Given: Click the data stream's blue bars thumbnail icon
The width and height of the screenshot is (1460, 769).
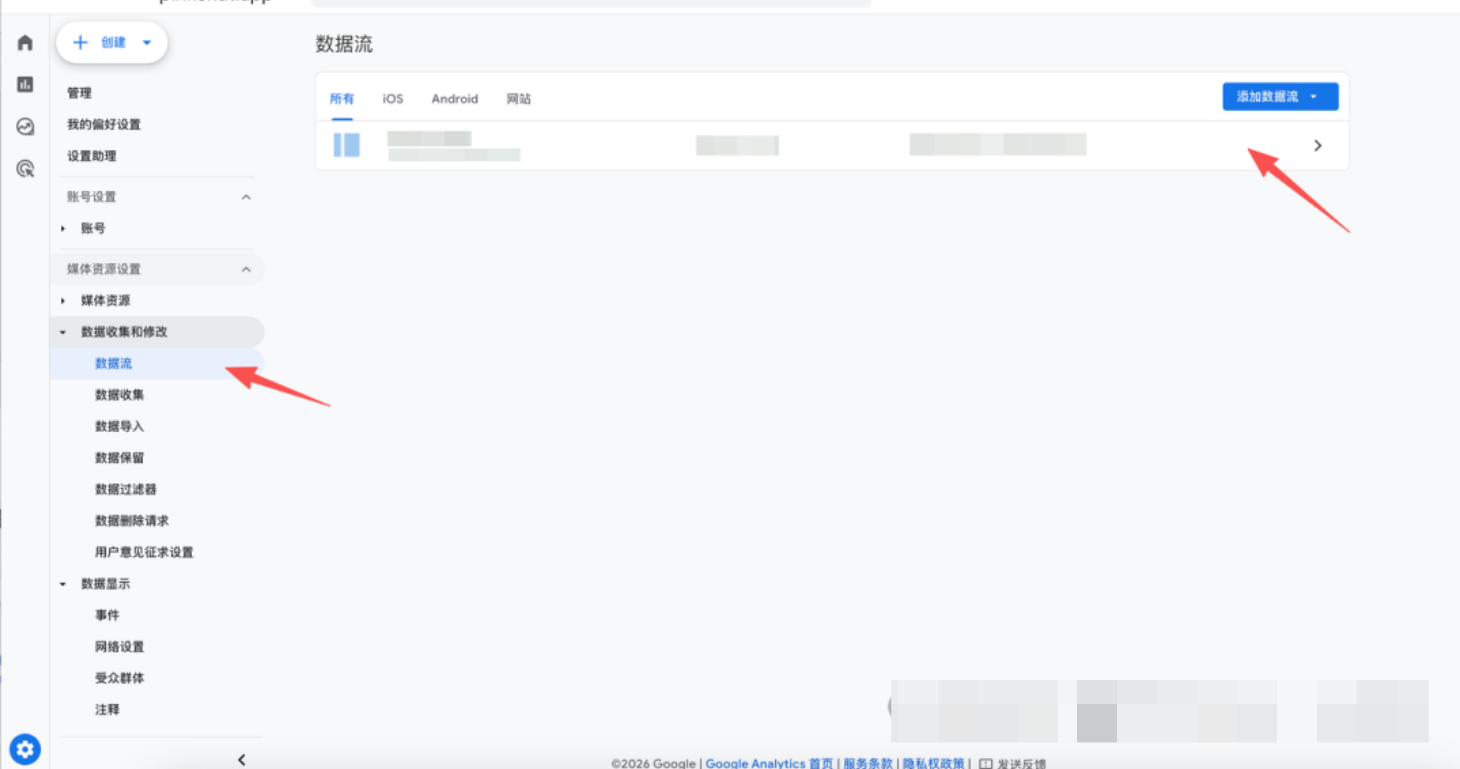Looking at the screenshot, I should [x=345, y=144].
